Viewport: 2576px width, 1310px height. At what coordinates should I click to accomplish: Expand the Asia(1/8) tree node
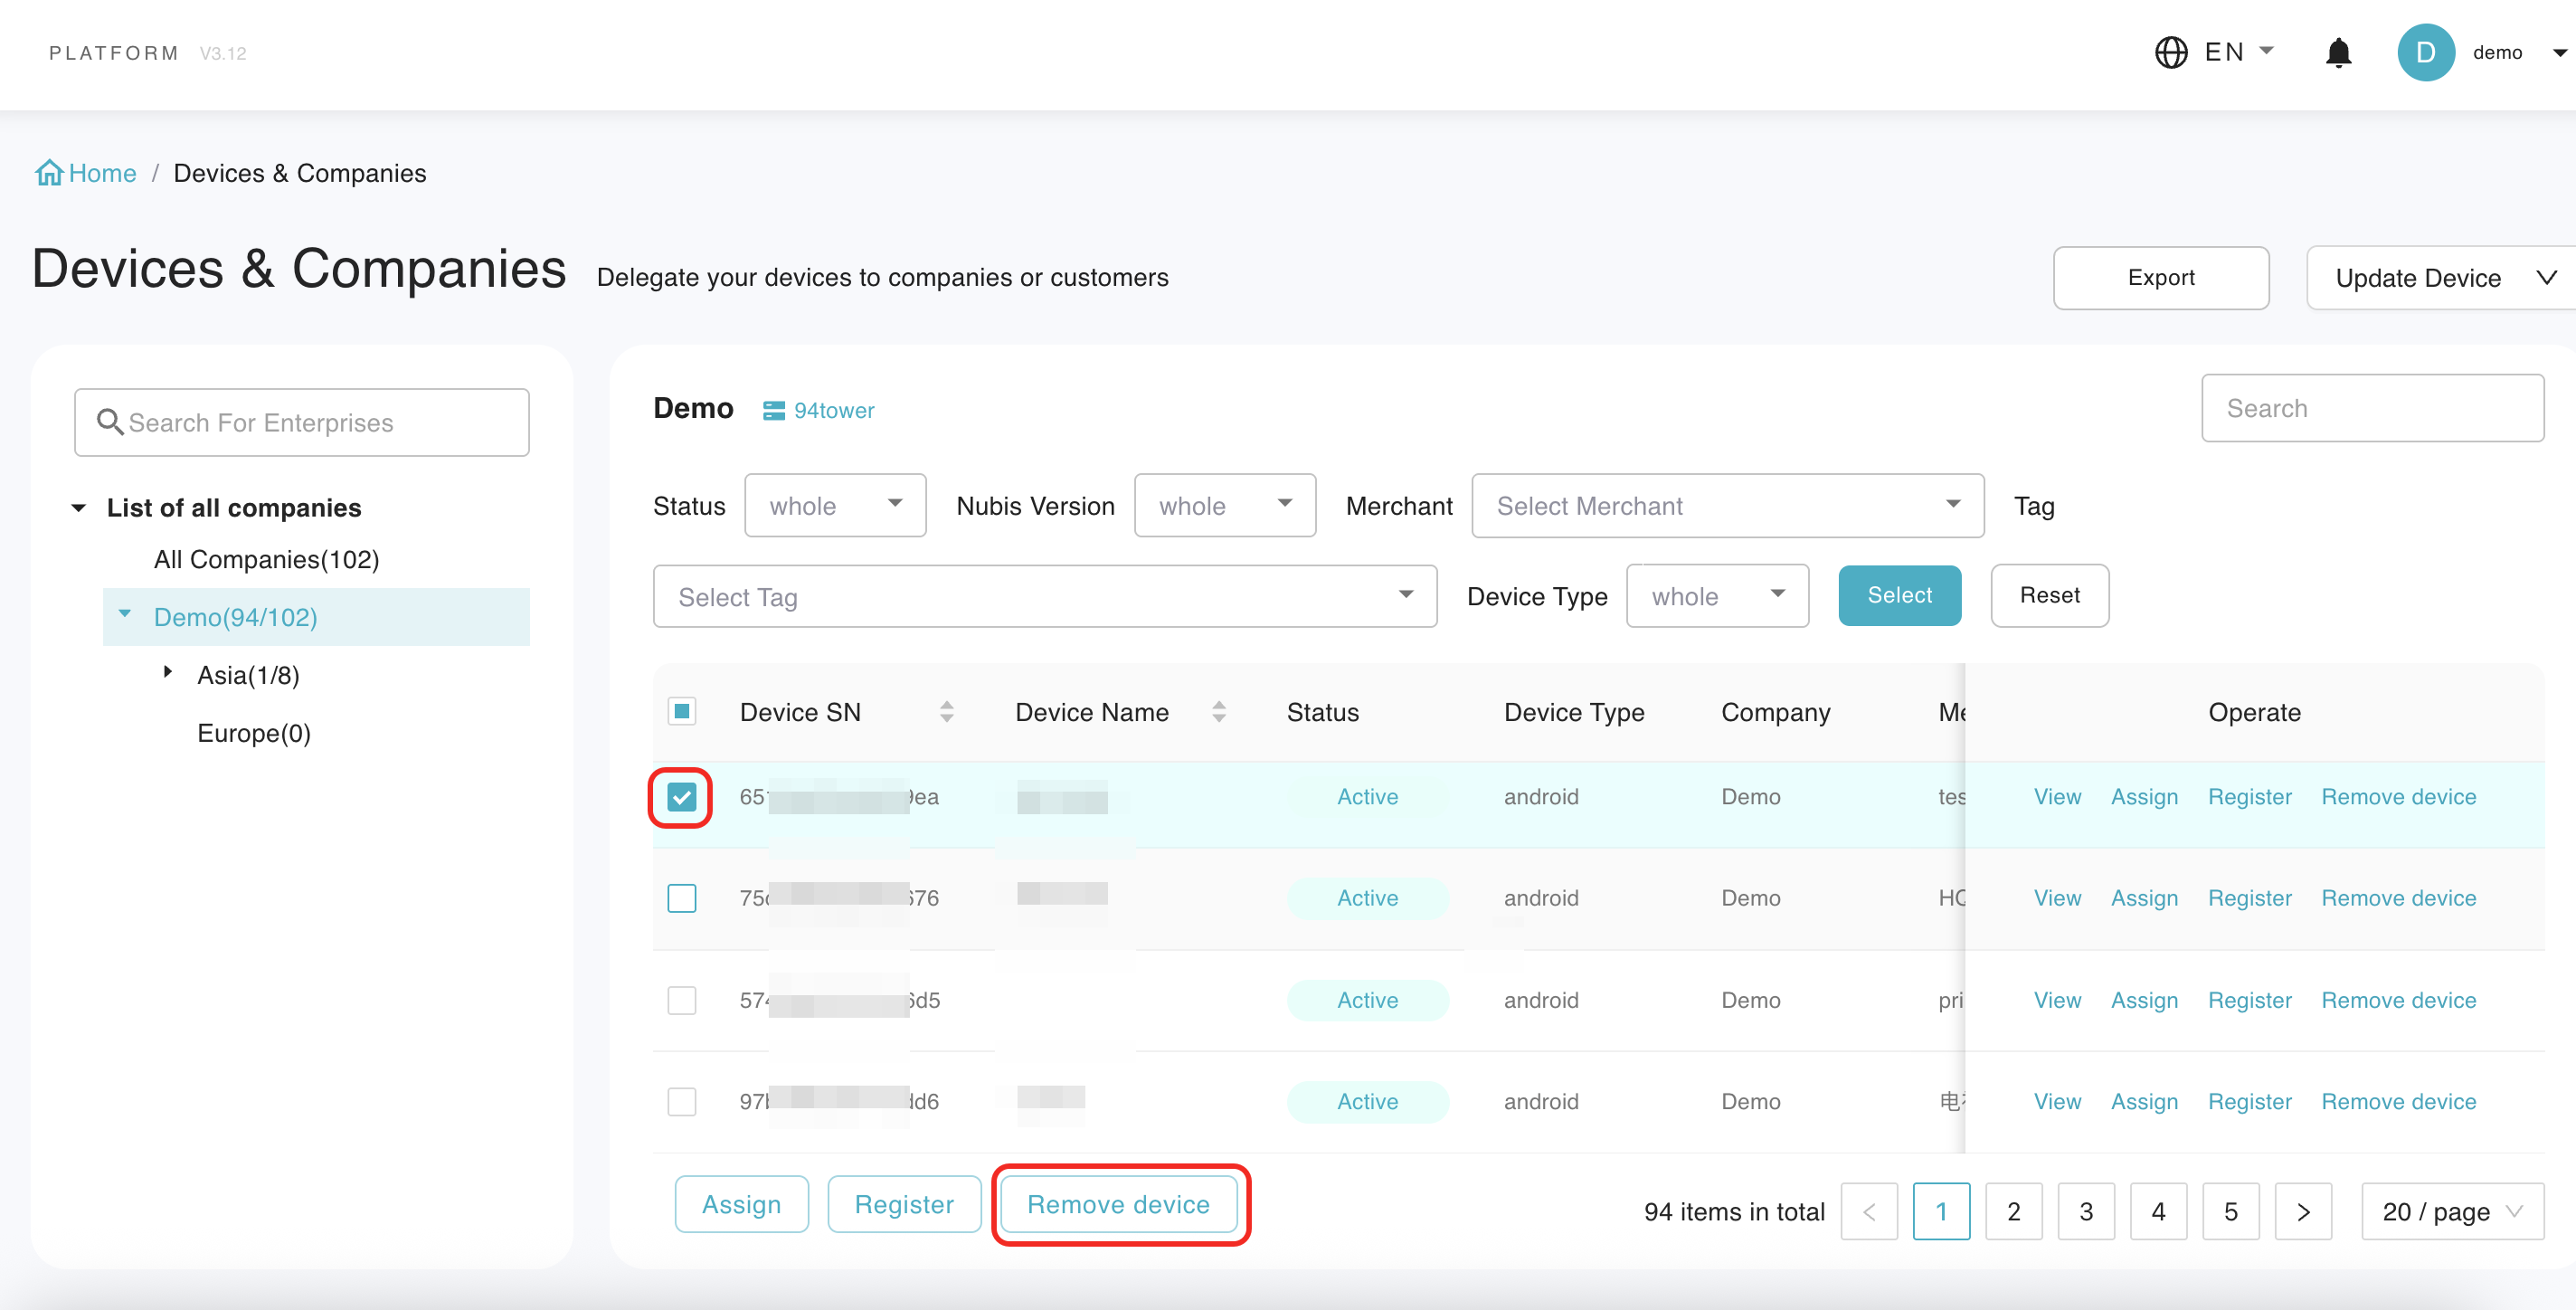tap(168, 672)
